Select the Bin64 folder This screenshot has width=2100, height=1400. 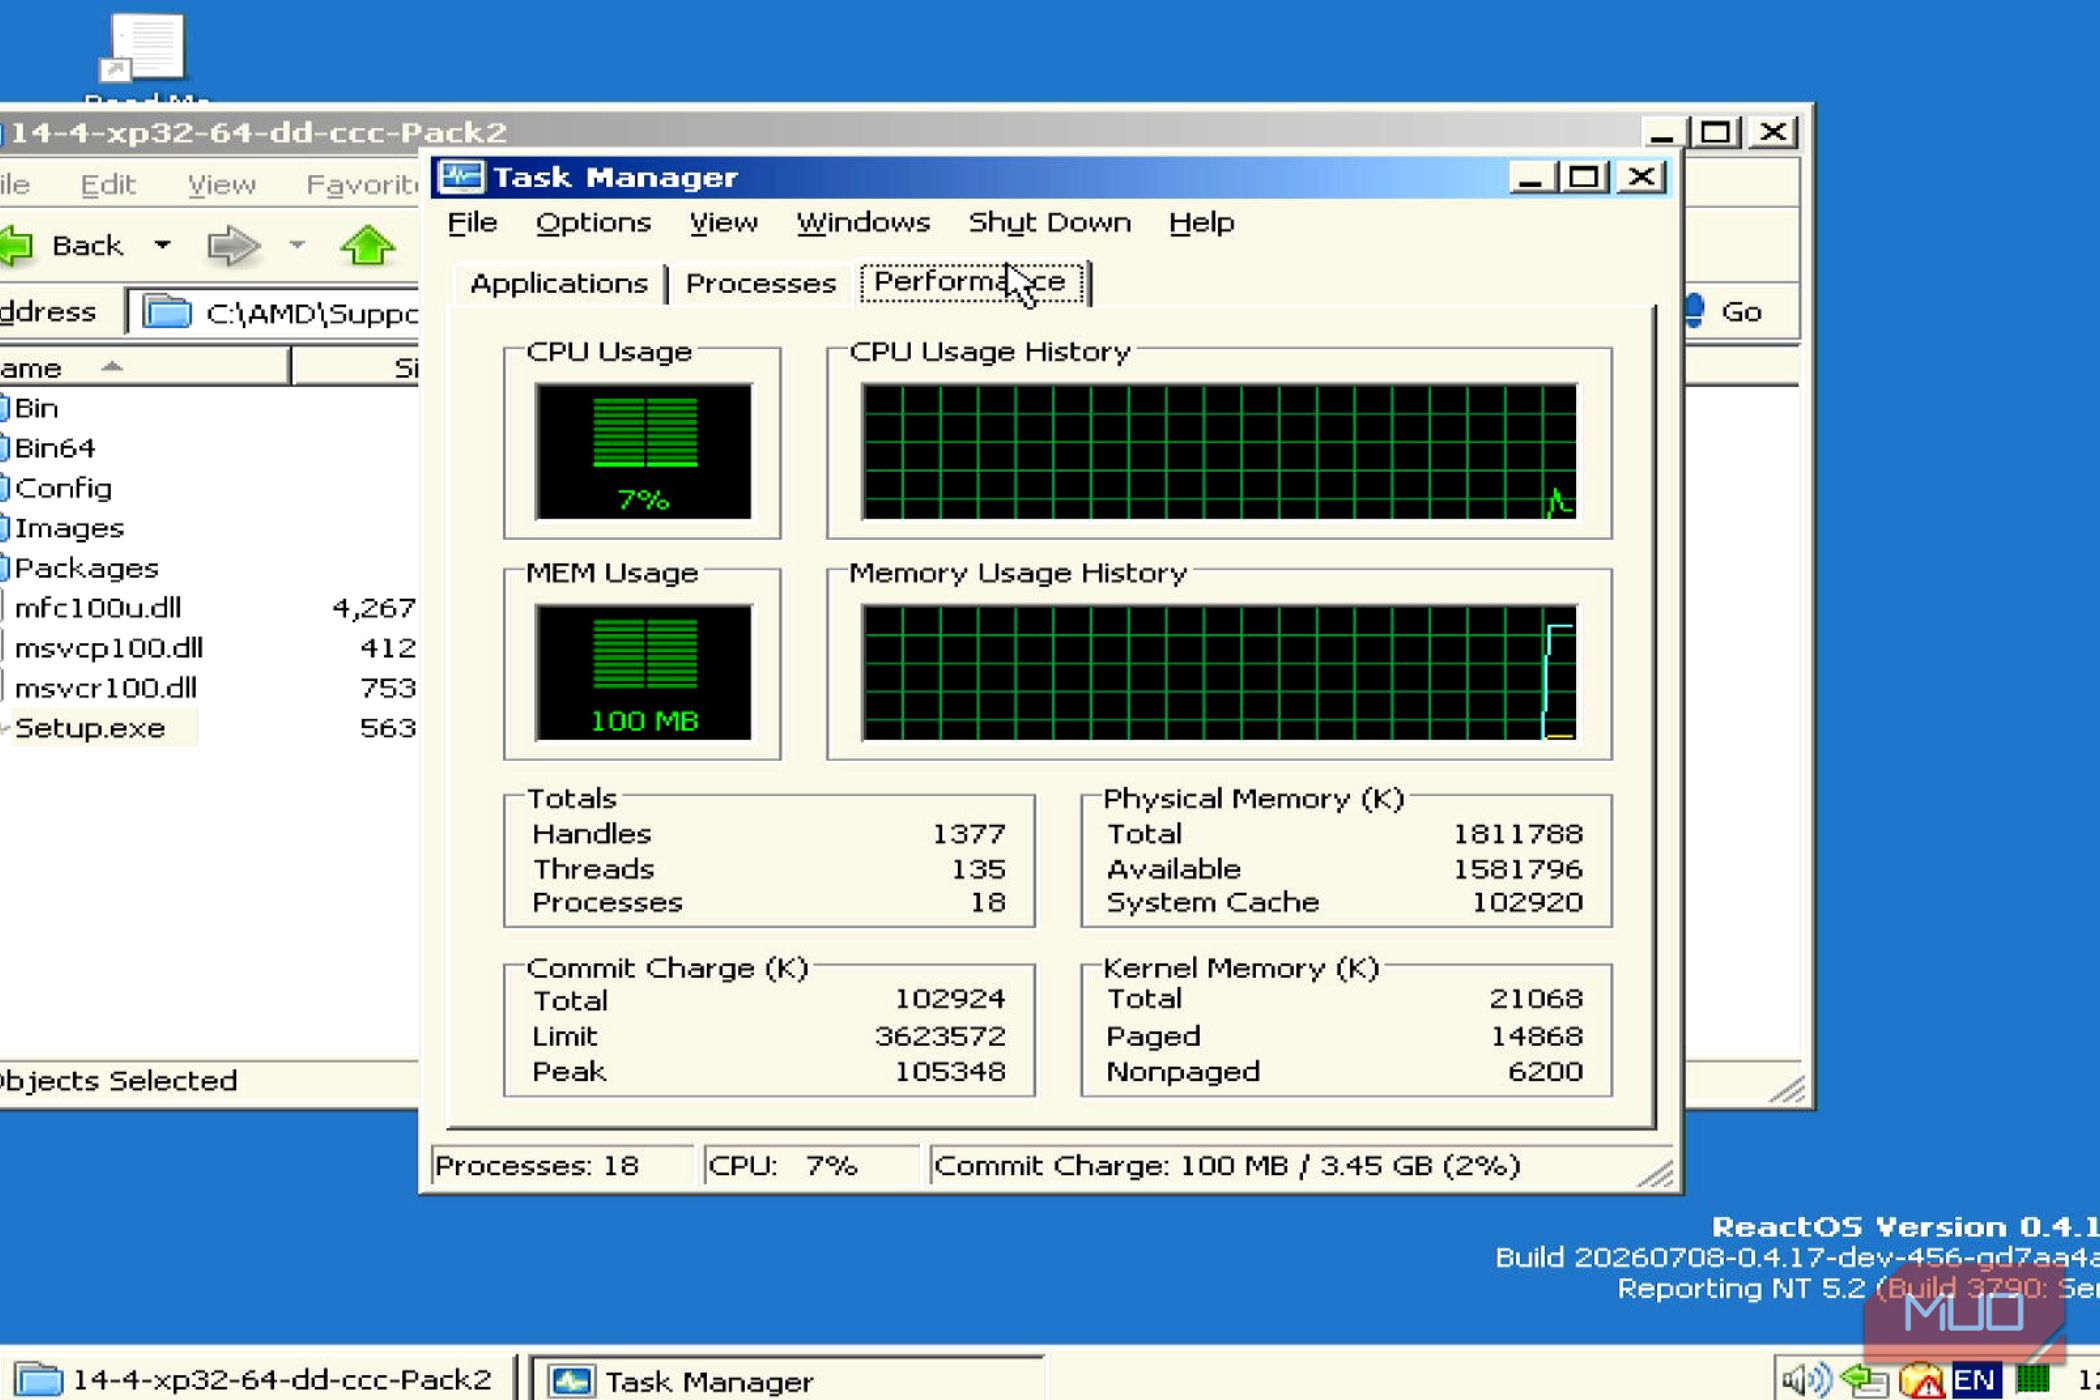[48, 448]
